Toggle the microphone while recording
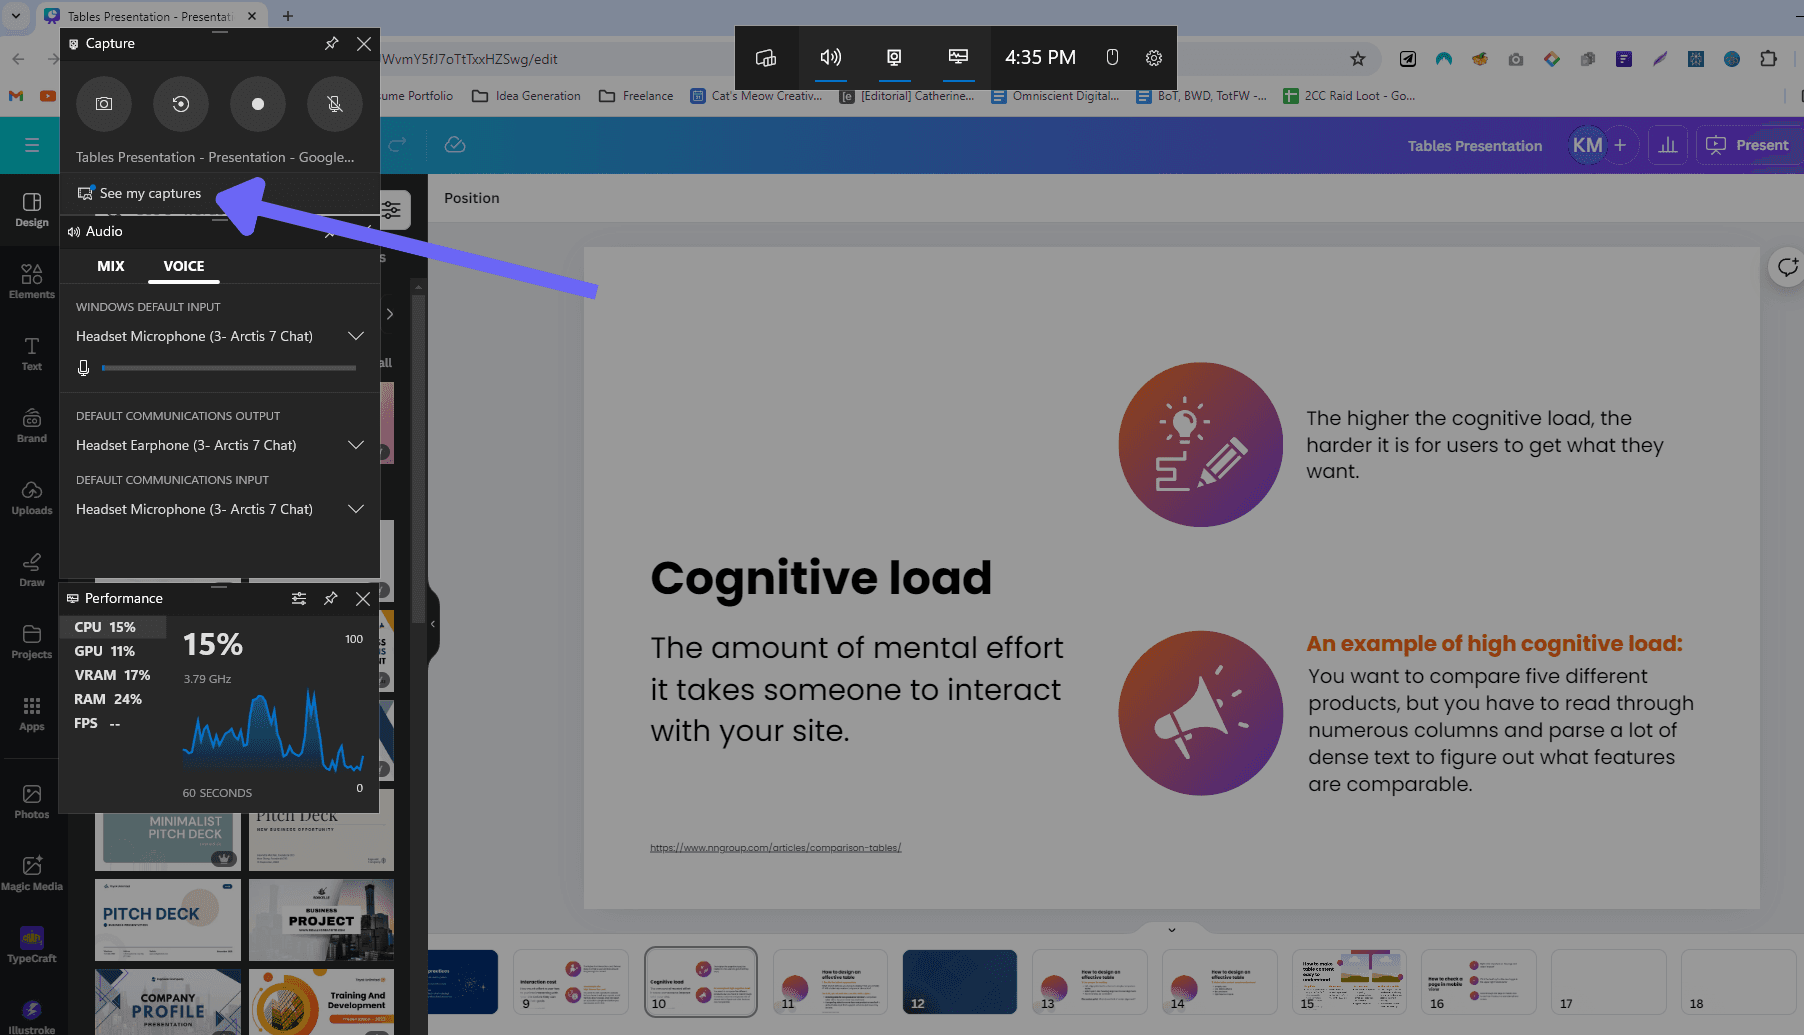Image resolution: width=1804 pixels, height=1035 pixels. tap(335, 104)
